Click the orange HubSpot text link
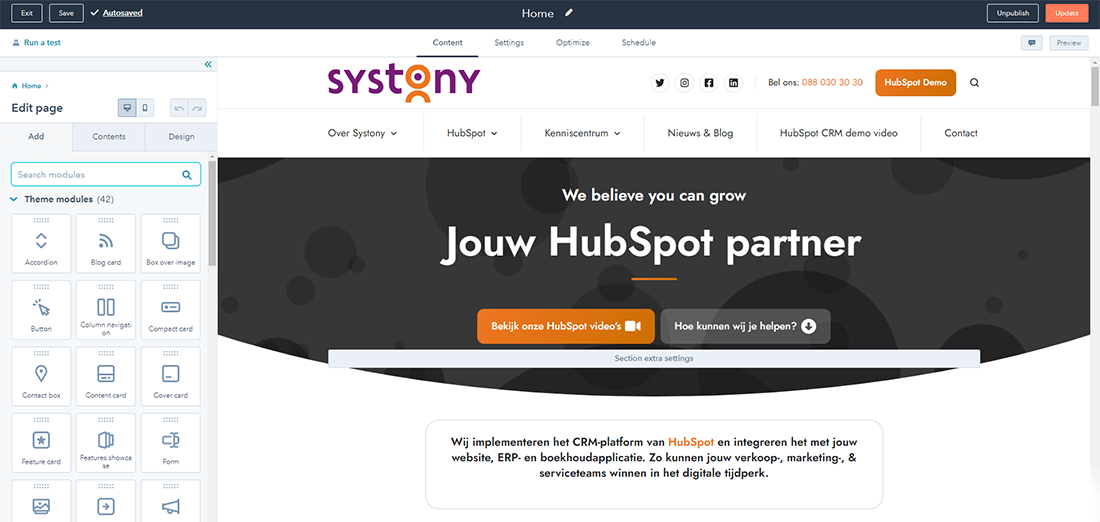Viewport: 1100px width, 522px height. click(x=691, y=443)
